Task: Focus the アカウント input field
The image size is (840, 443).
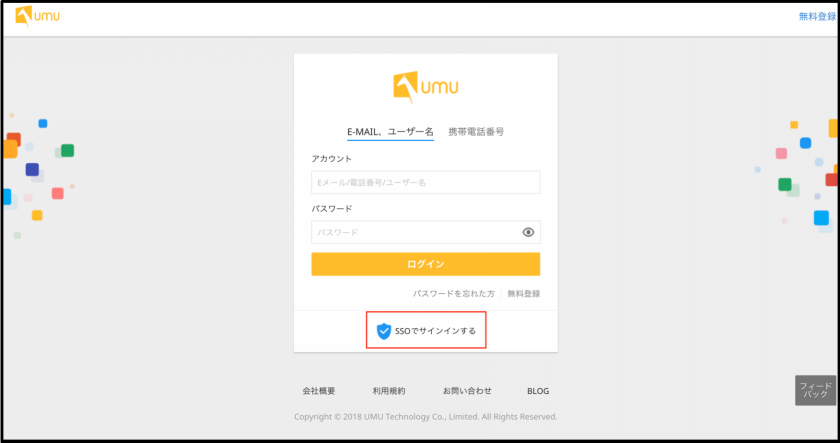Action: pyautogui.click(x=425, y=183)
